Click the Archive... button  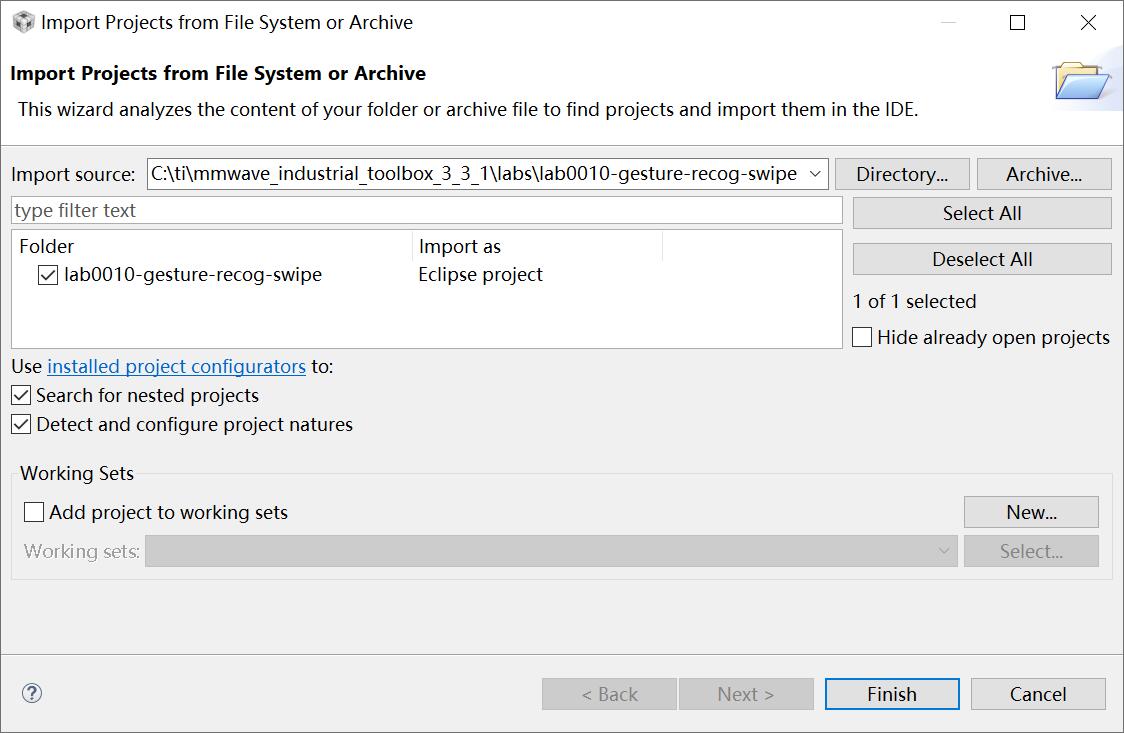(1043, 174)
